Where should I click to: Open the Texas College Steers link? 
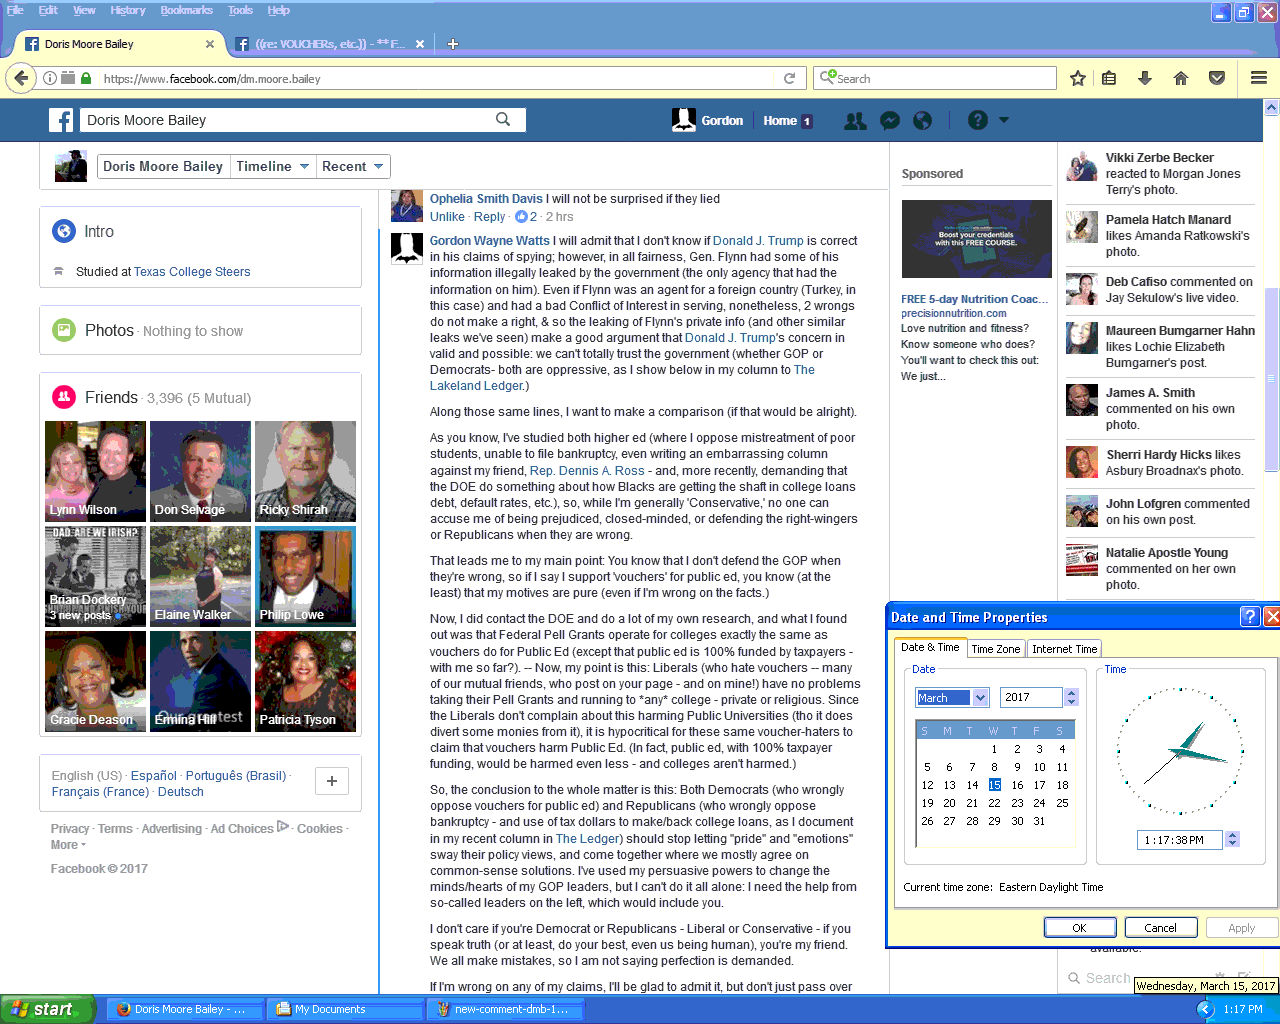[x=192, y=272]
